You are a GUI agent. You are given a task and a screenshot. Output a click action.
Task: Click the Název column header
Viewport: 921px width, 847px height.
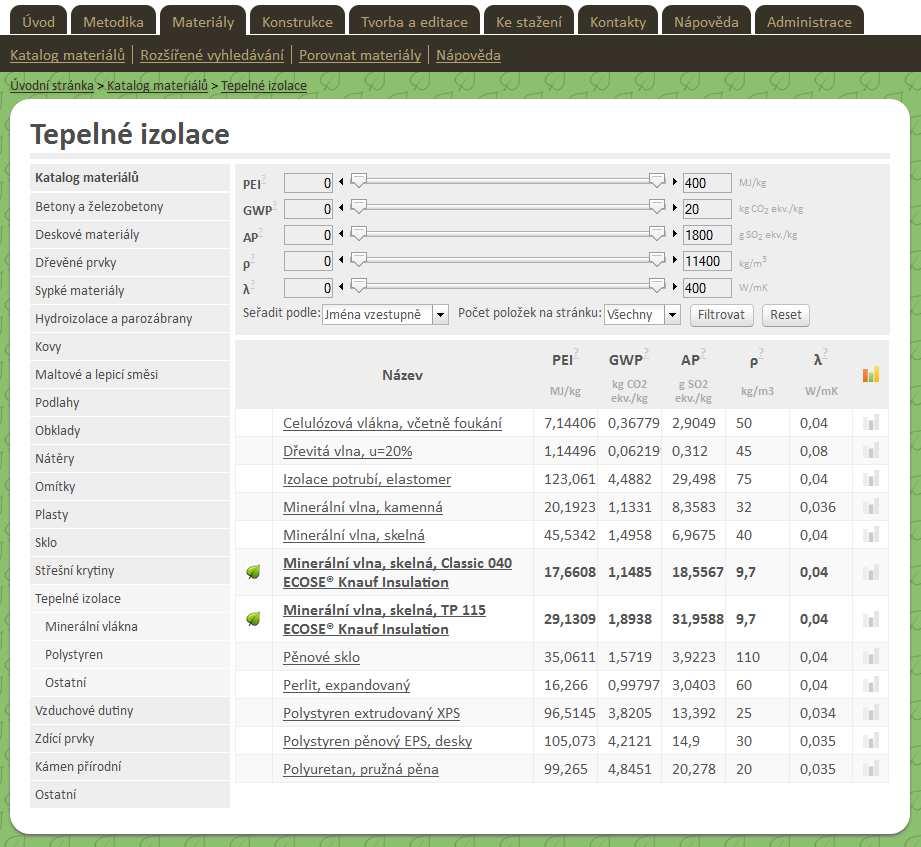tap(402, 375)
